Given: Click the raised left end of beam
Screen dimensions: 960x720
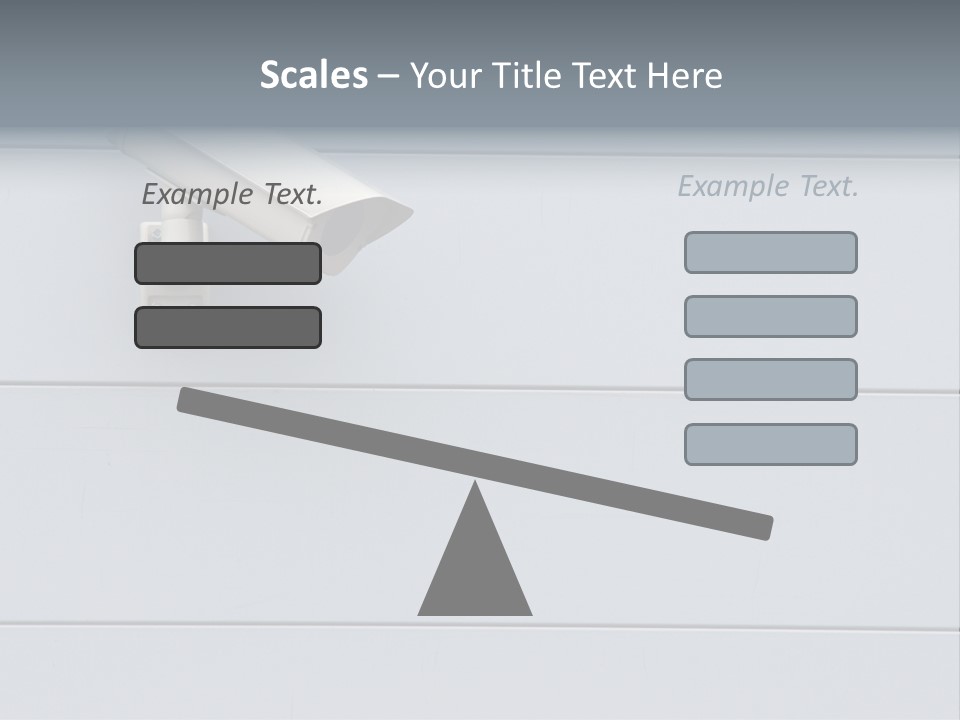Looking at the screenshot, I should coord(190,400).
